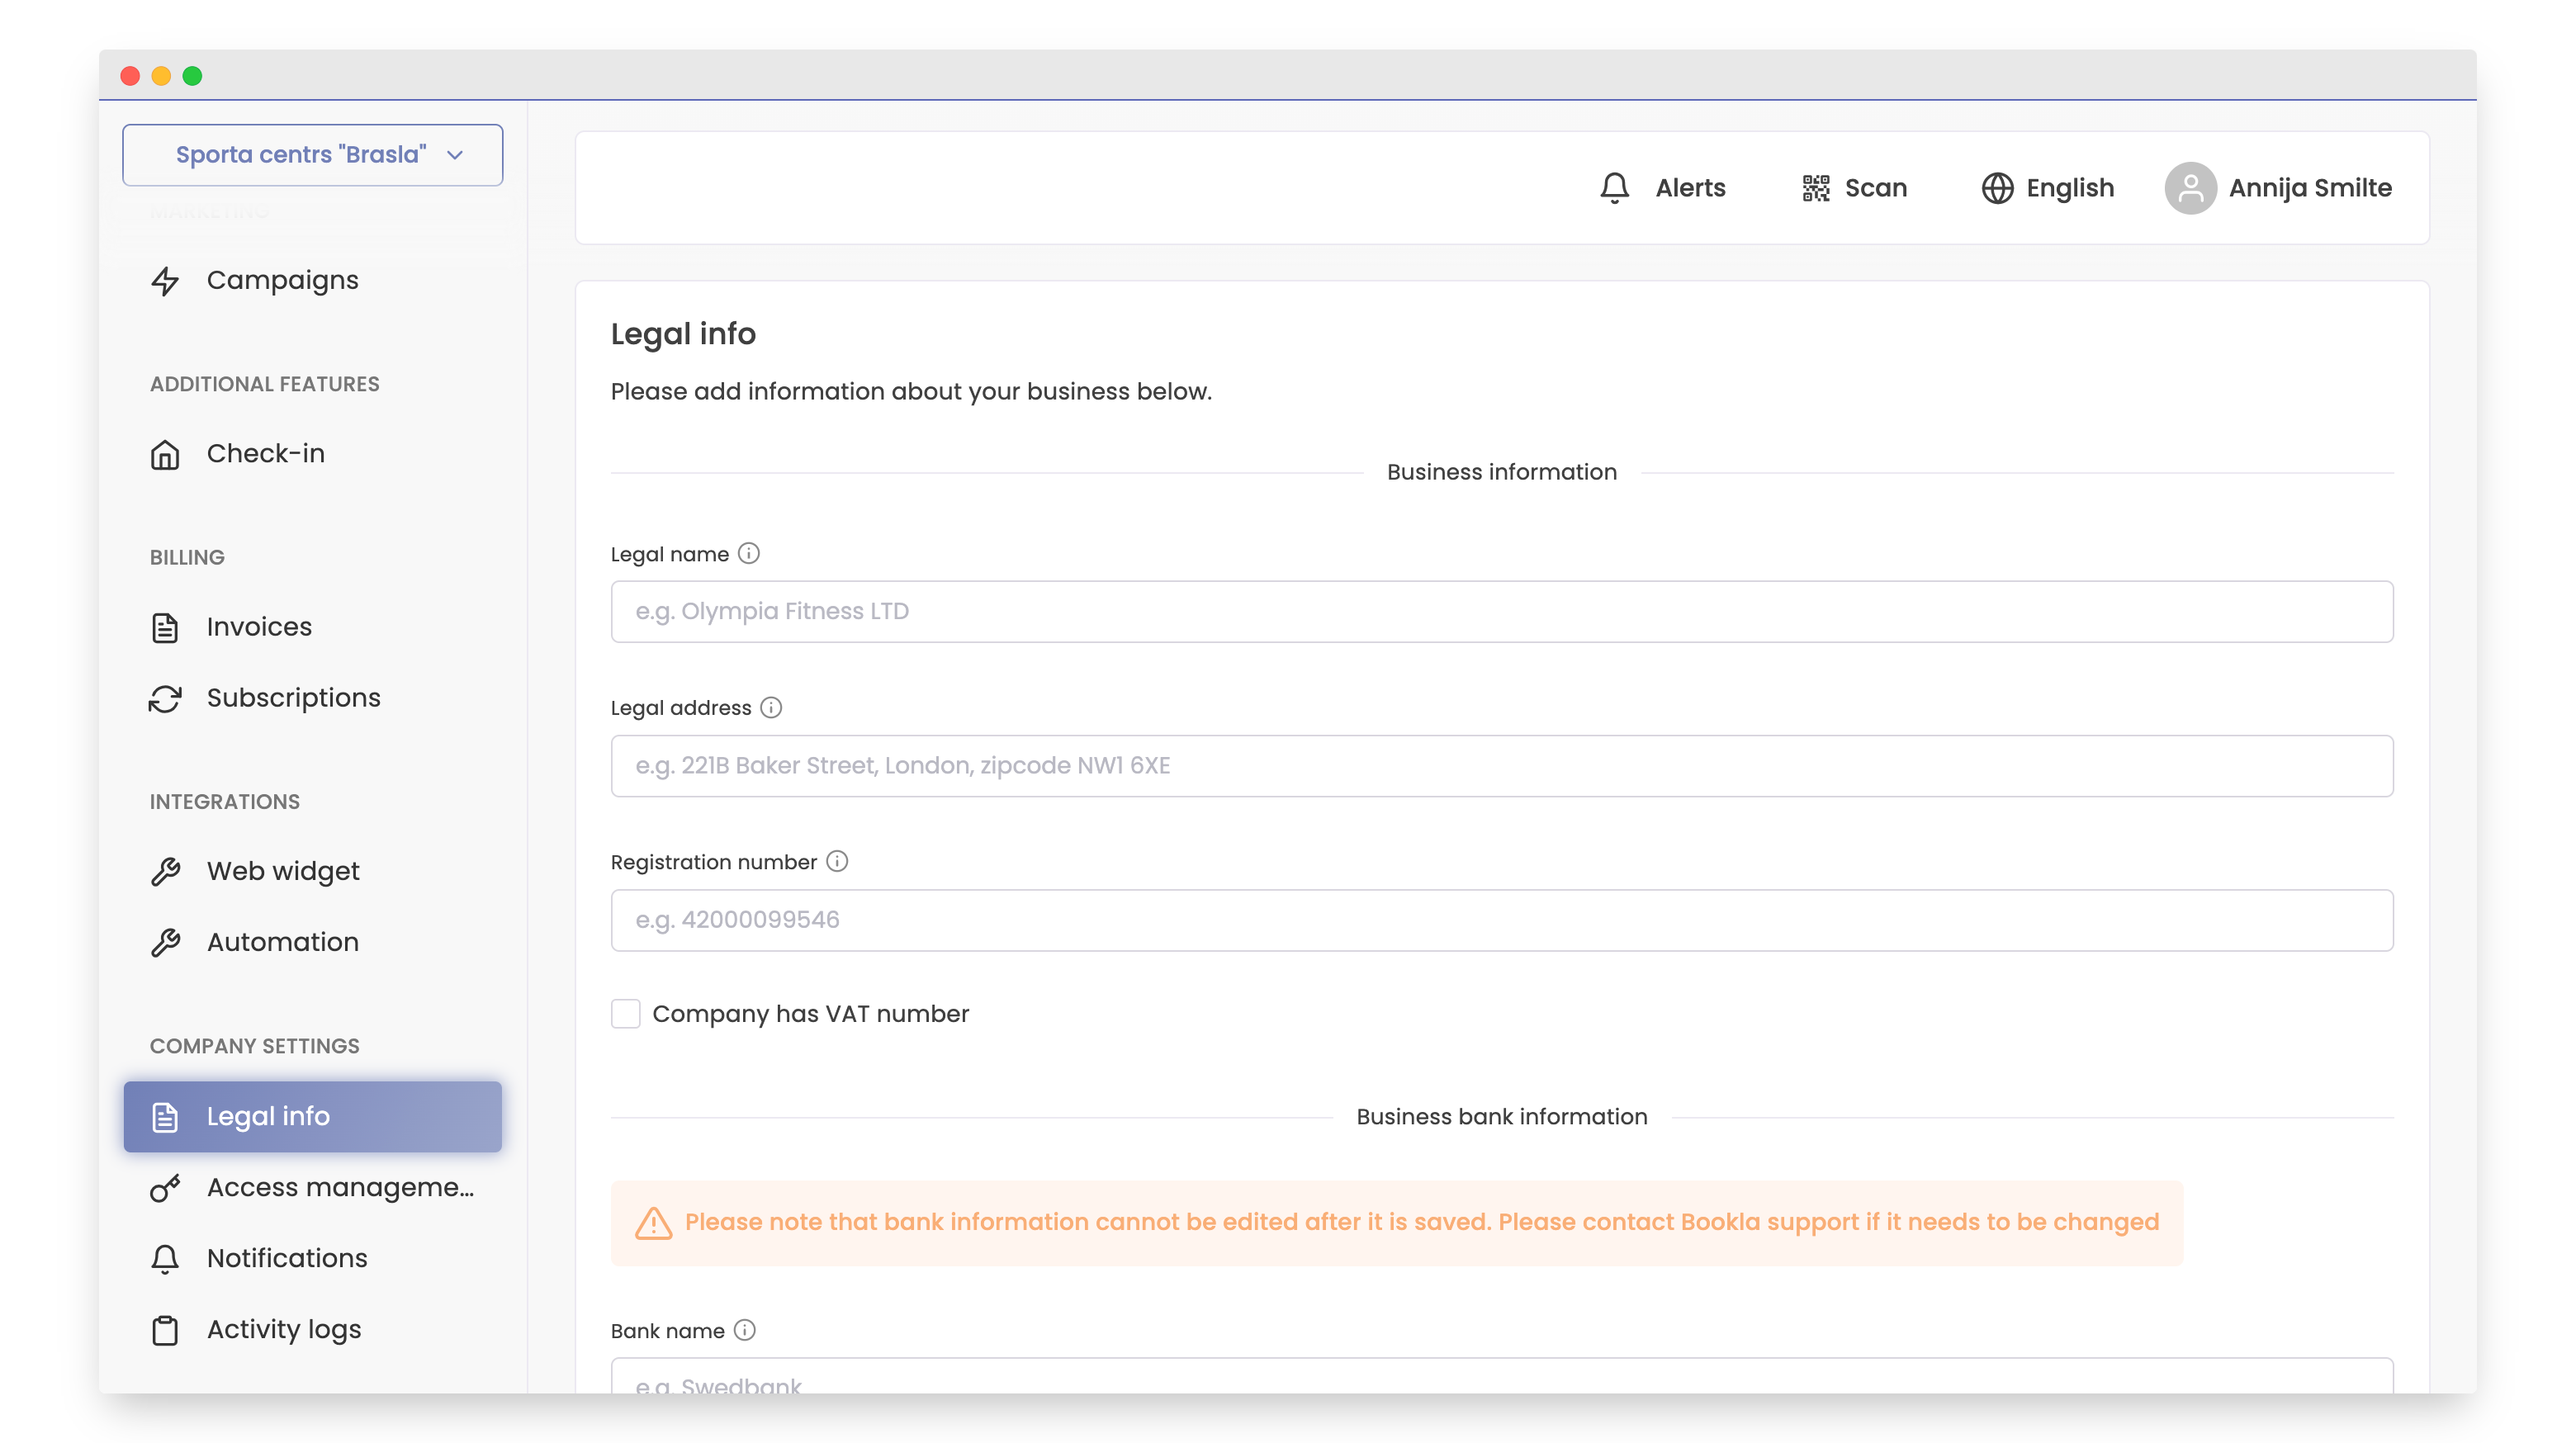Click the Subscriptions refresh icon
The image size is (2576, 1443).
tap(165, 698)
